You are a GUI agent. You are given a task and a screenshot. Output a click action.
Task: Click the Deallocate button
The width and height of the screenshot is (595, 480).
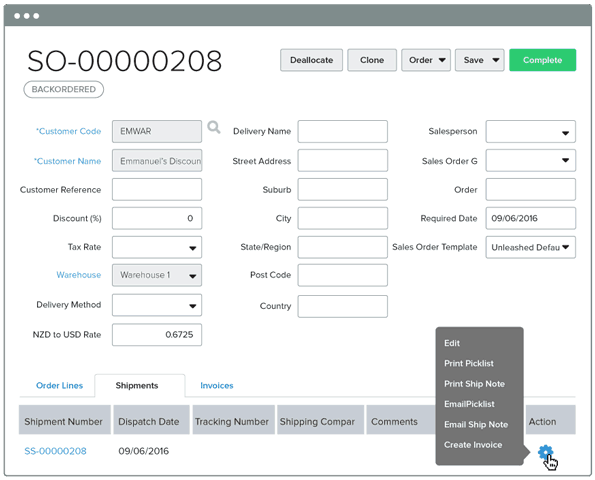[312, 60]
